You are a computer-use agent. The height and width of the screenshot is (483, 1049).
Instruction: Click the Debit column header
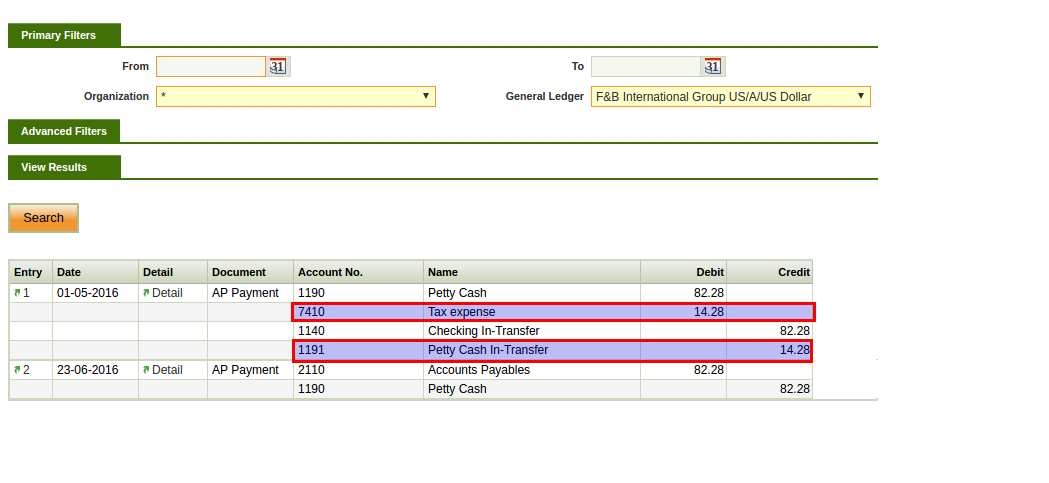[709, 272]
